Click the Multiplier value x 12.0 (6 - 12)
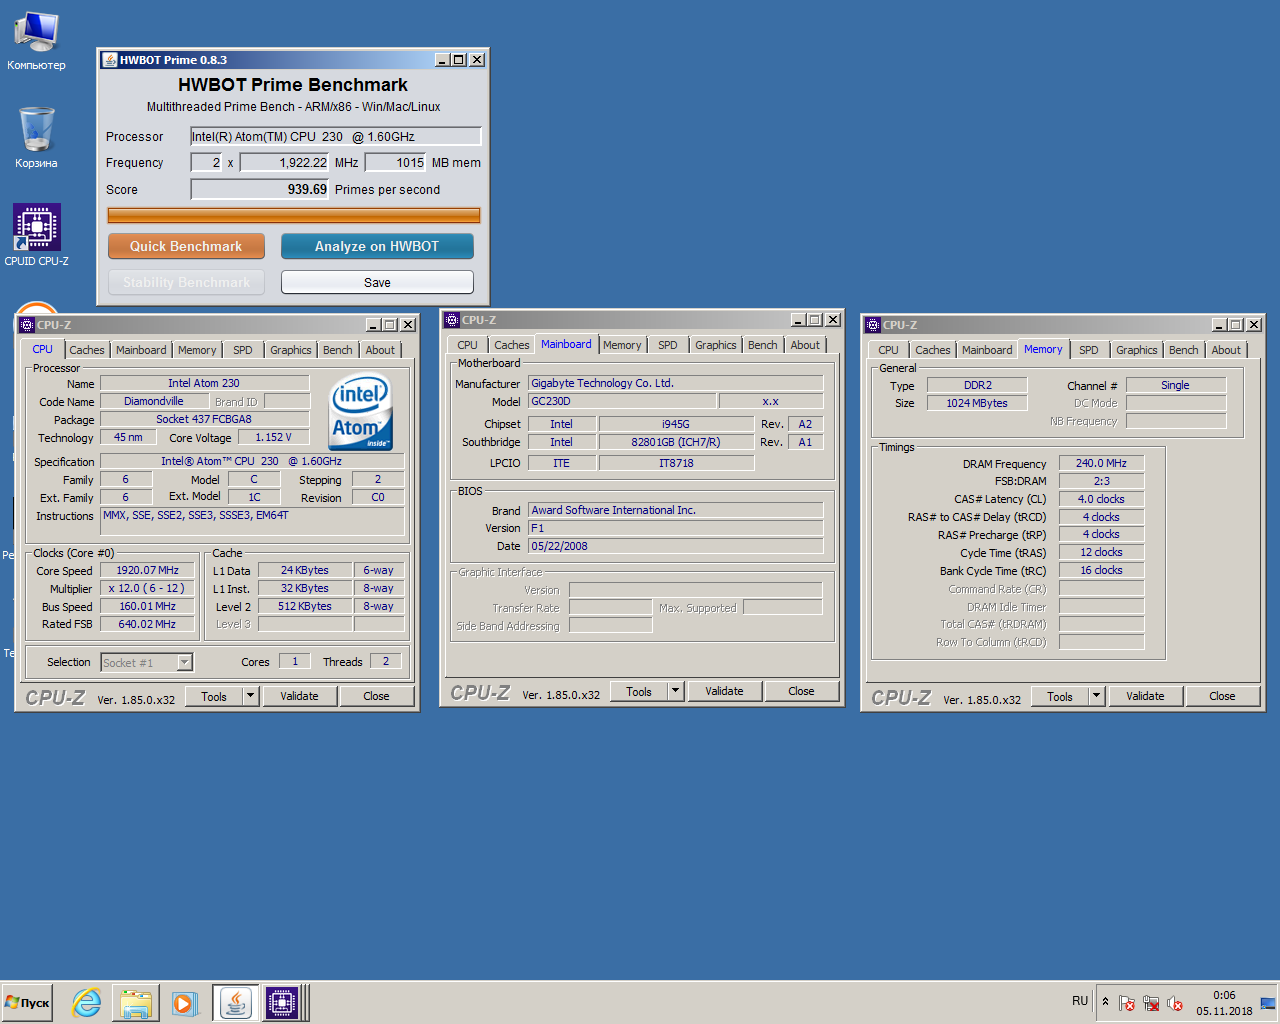Image resolution: width=1280 pixels, height=1024 pixels. 148,588
